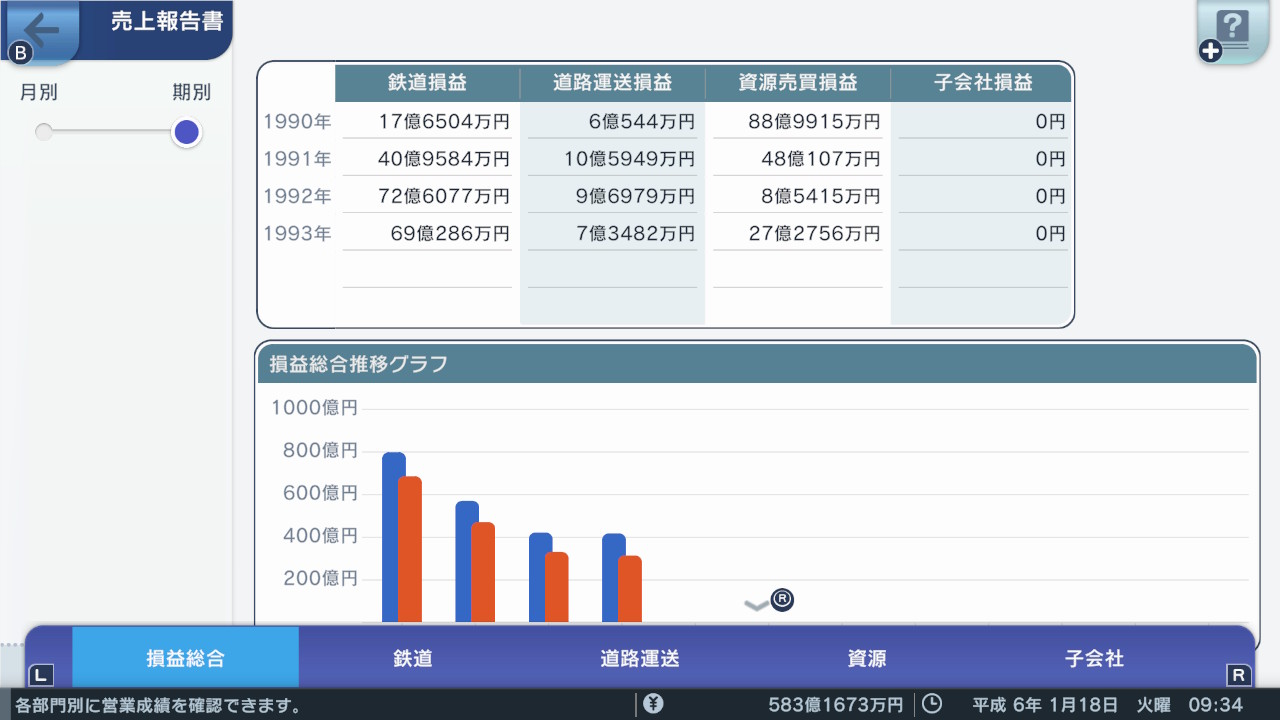The height and width of the screenshot is (720, 1280).
Task: Click the L shoulder button icon
Action: click(40, 674)
